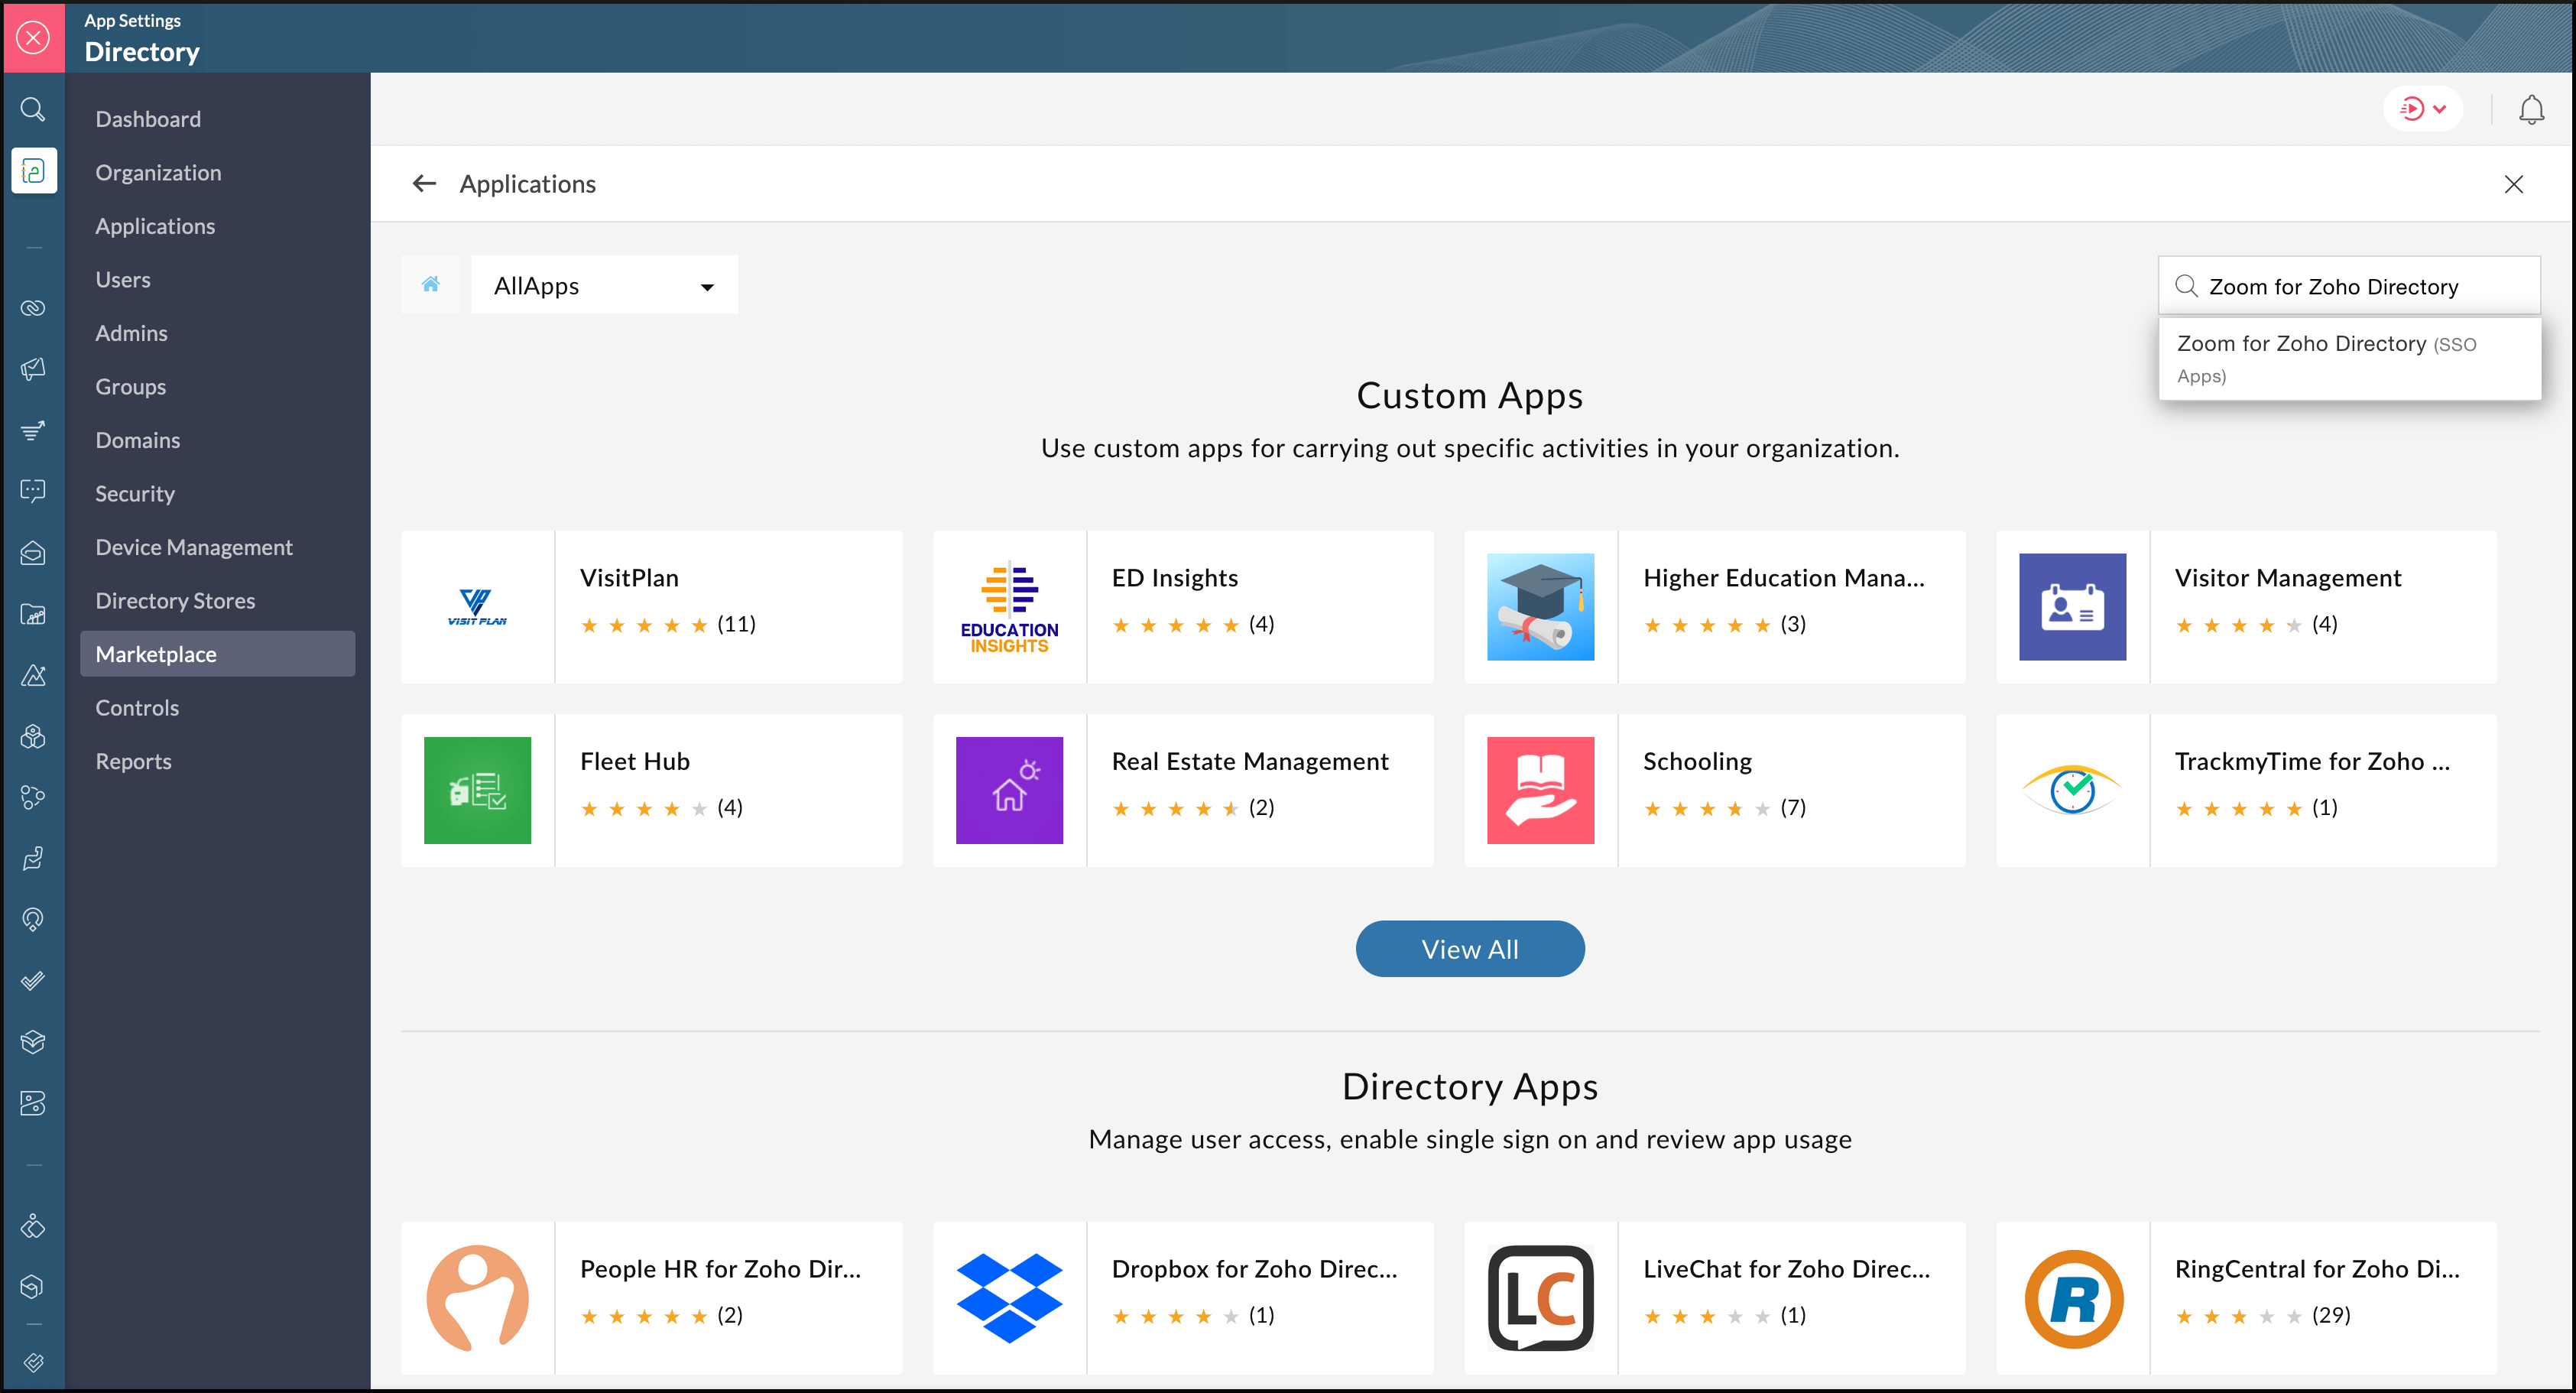Viewport: 2576px width, 1393px height.
Task: Click the red circular close icon top-left
Action: point(33,38)
